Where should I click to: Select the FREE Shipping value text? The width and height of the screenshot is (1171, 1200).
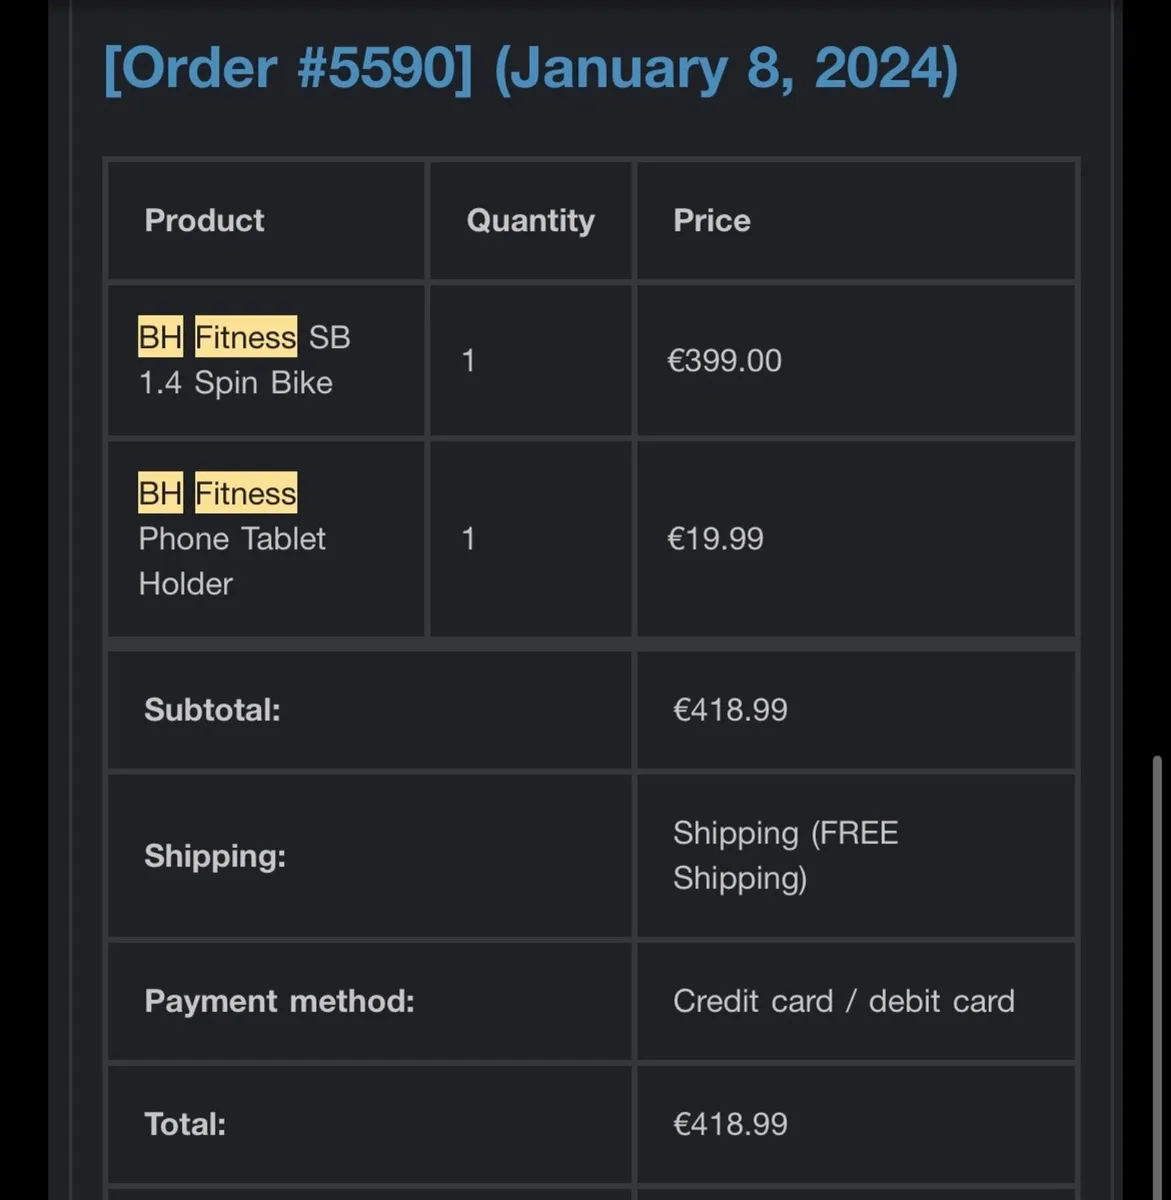(x=785, y=855)
